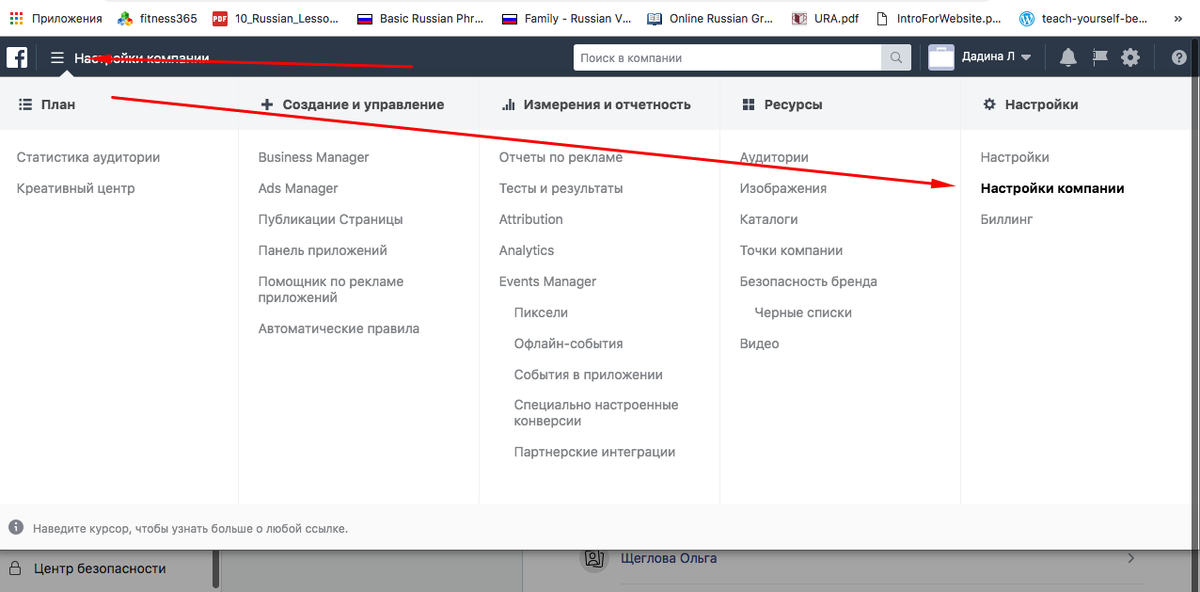Open Тесты и результаты
Screen dimensions: 1200x592
(x=561, y=188)
